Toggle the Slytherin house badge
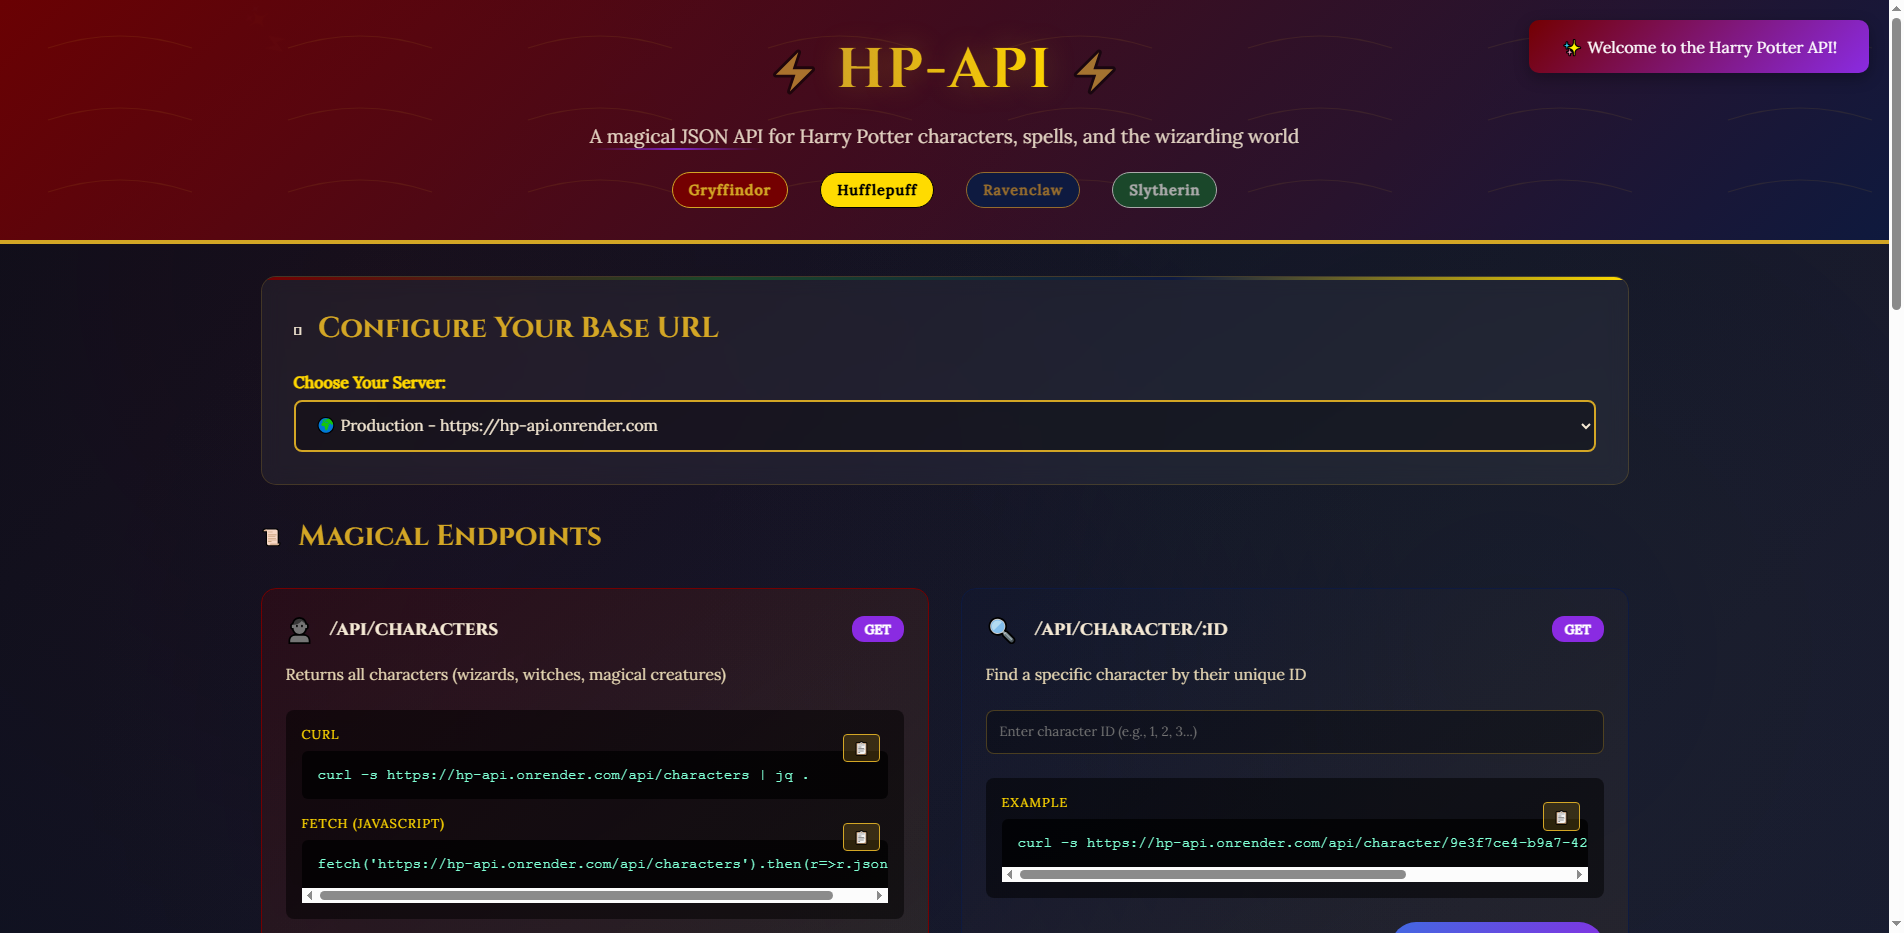This screenshot has height=933, width=1904. pyautogui.click(x=1163, y=189)
